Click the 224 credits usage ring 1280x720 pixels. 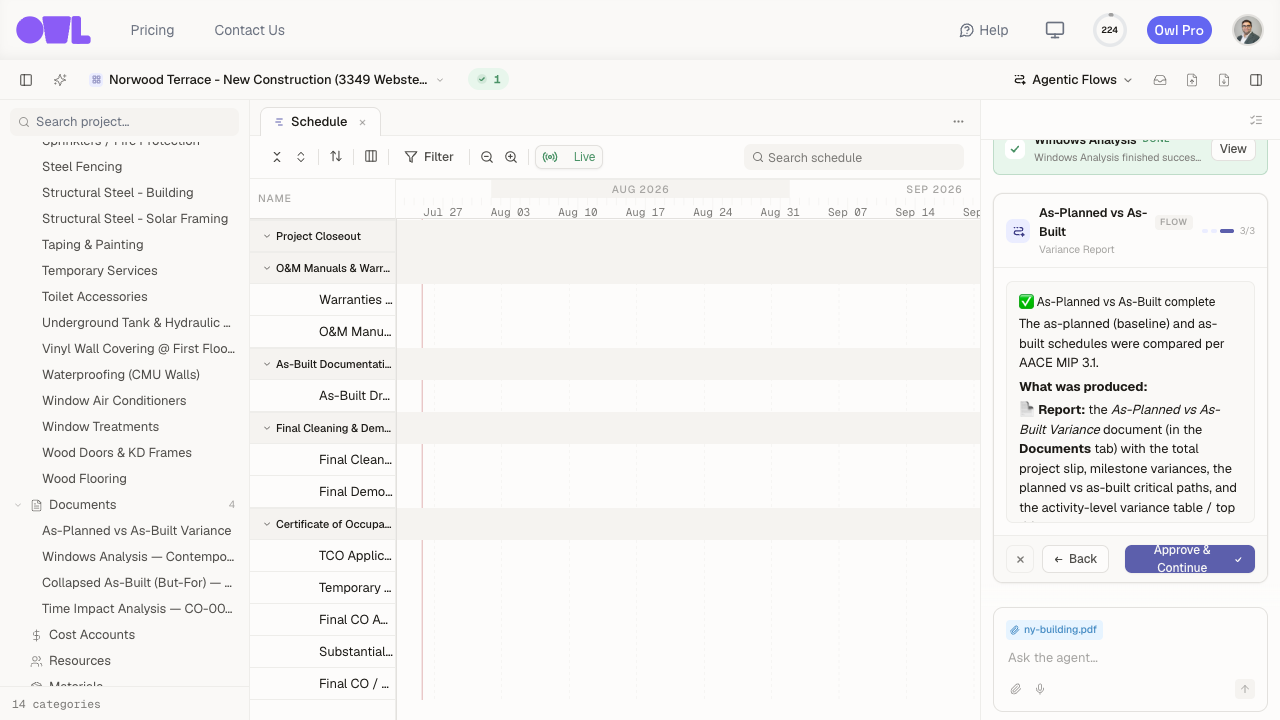click(x=1109, y=30)
